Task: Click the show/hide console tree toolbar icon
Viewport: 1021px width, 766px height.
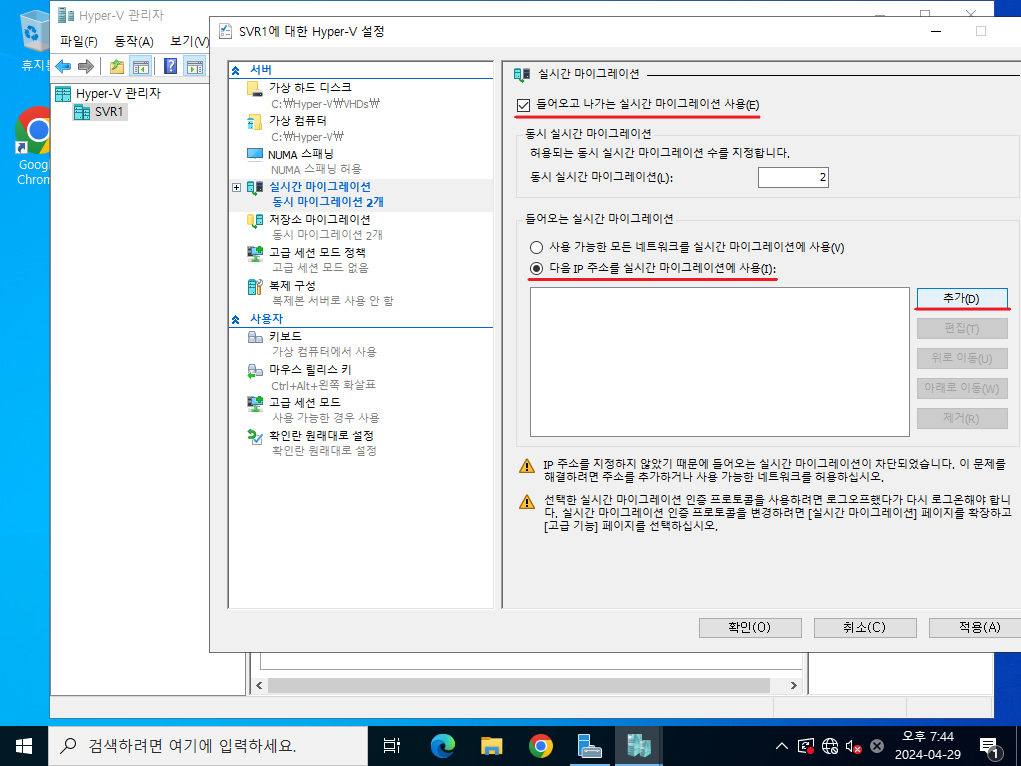Action: point(141,66)
